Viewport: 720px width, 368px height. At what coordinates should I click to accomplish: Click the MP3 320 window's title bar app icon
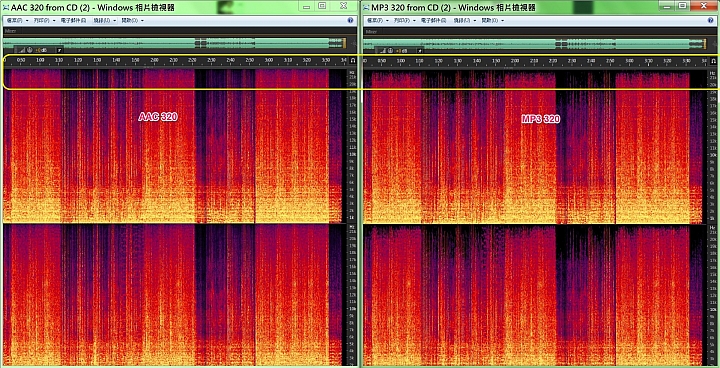(366, 6)
